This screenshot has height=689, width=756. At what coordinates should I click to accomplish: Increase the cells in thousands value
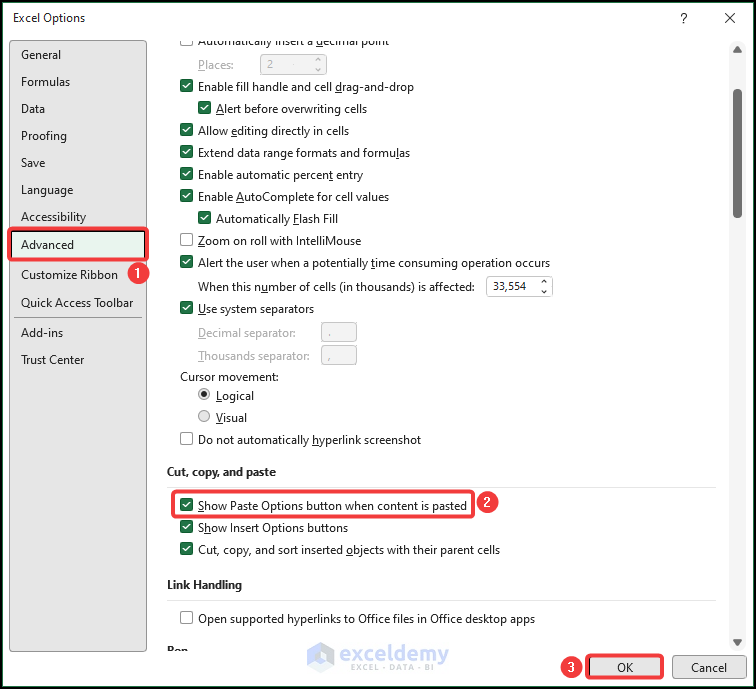(544, 282)
